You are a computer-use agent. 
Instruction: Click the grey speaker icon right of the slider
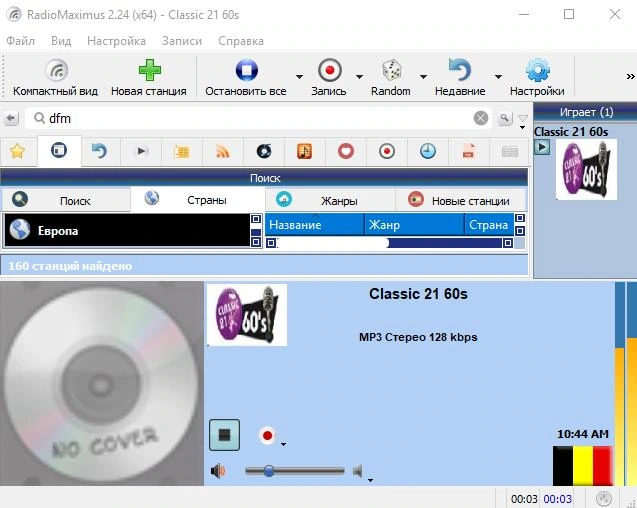tap(358, 471)
